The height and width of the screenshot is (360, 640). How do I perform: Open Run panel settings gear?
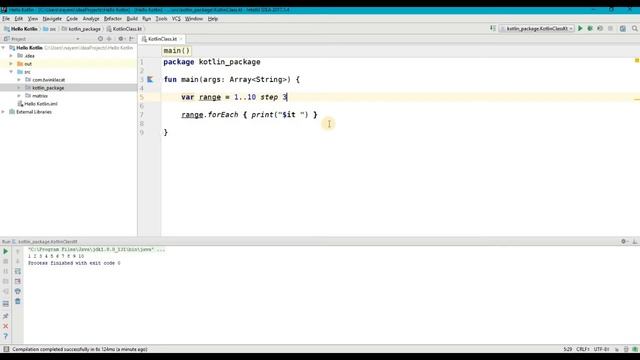(x=624, y=242)
